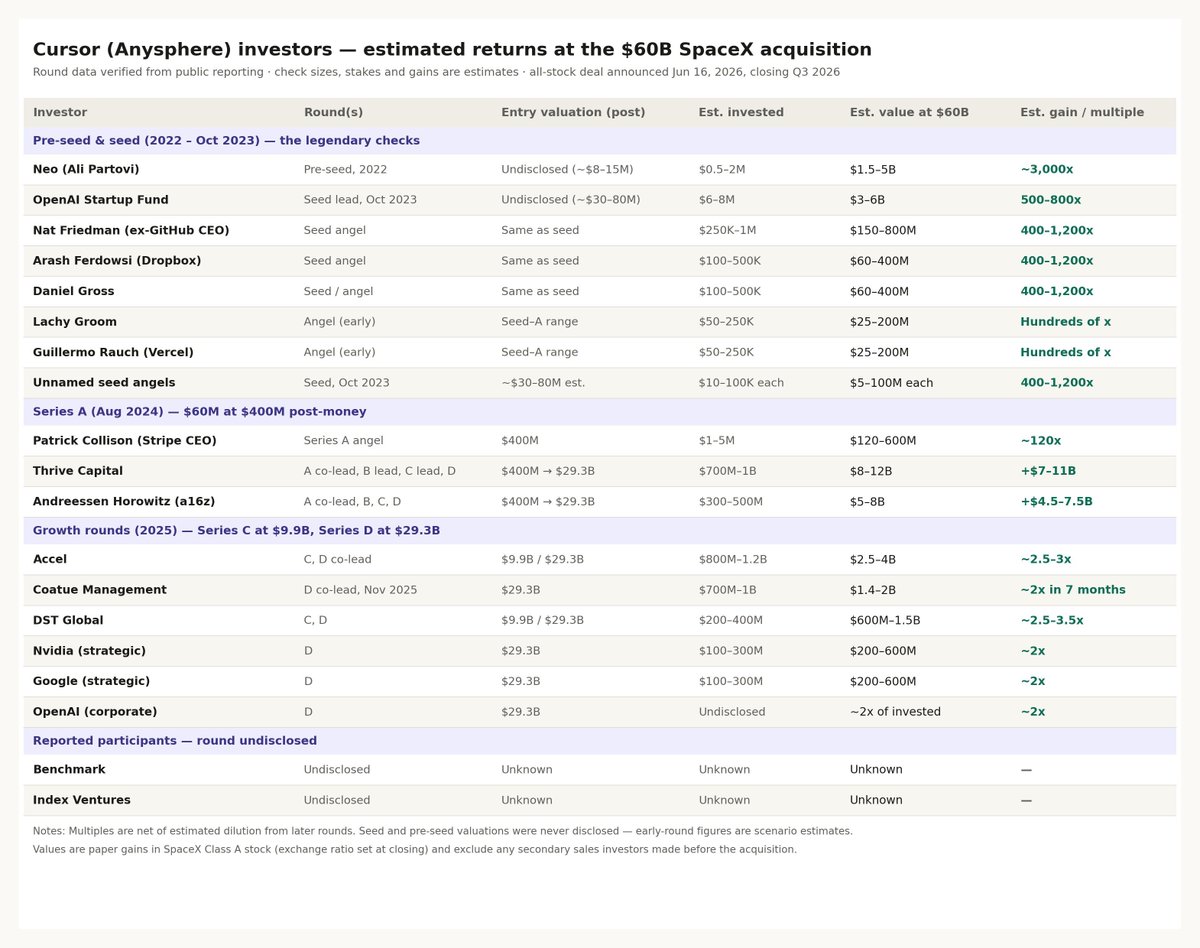Click the 'Lachy Groom' investor name
Image resolution: width=1200 pixels, height=948 pixels.
coord(75,322)
